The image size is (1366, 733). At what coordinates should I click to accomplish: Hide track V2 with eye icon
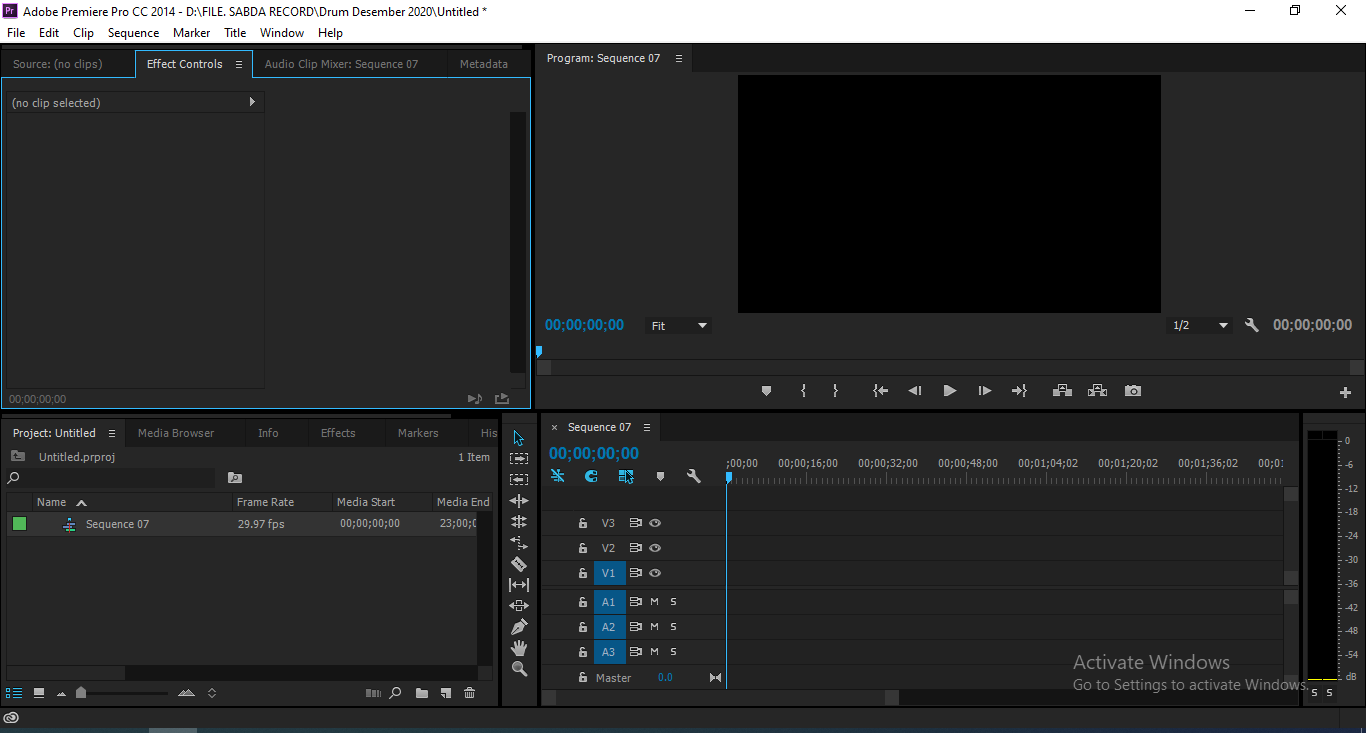tap(655, 548)
